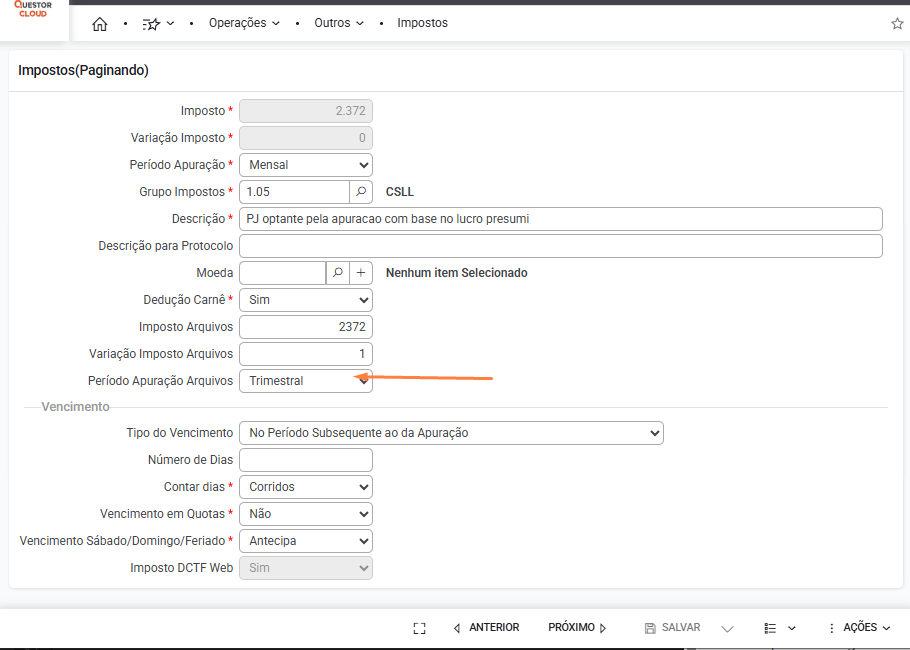Click the home icon in breadcrumb bar

pyautogui.click(x=100, y=23)
